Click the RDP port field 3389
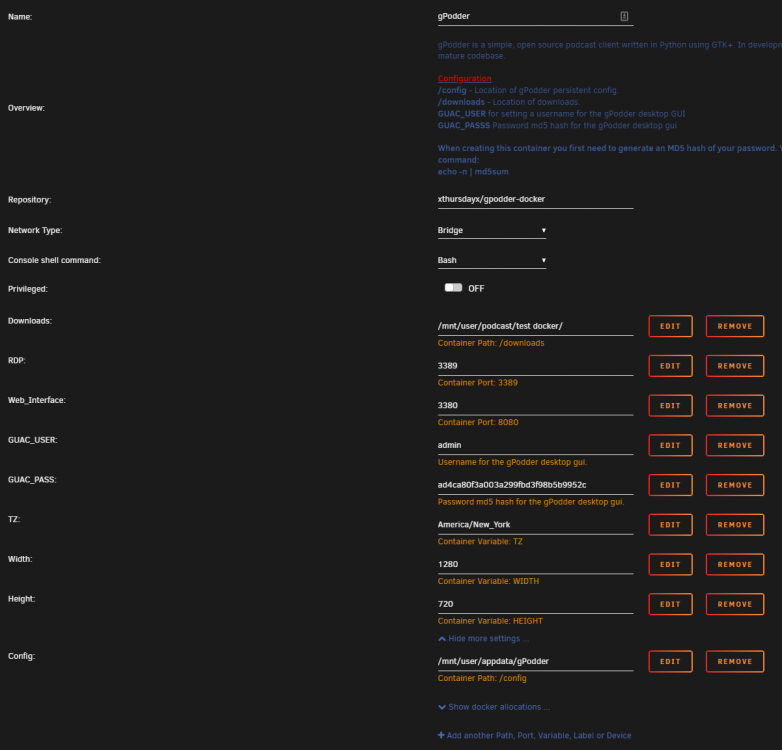This screenshot has height=750, width=782. click(x=535, y=366)
